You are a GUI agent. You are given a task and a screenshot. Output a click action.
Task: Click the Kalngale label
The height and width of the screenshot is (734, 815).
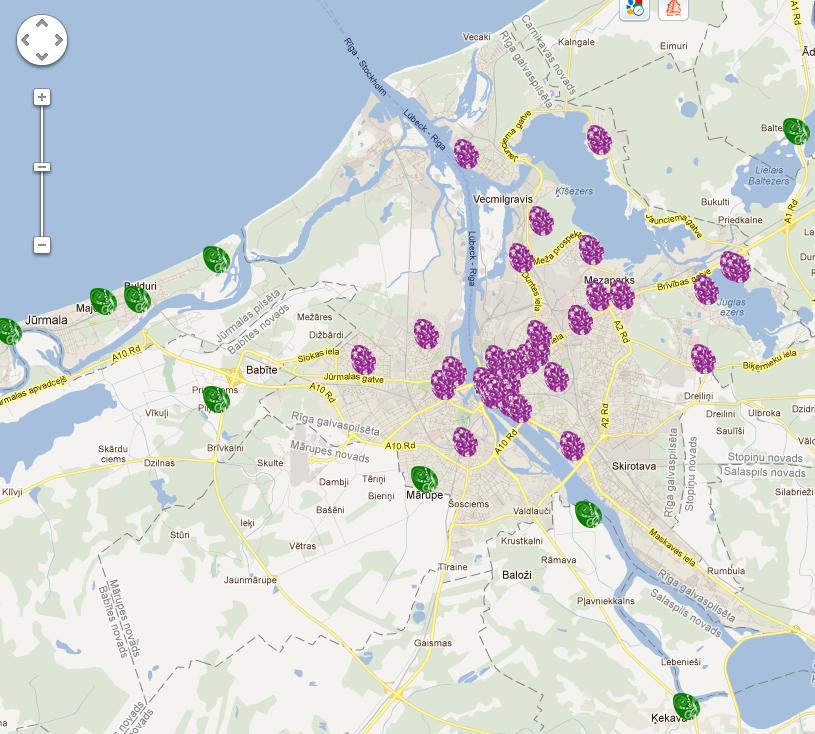tap(576, 42)
